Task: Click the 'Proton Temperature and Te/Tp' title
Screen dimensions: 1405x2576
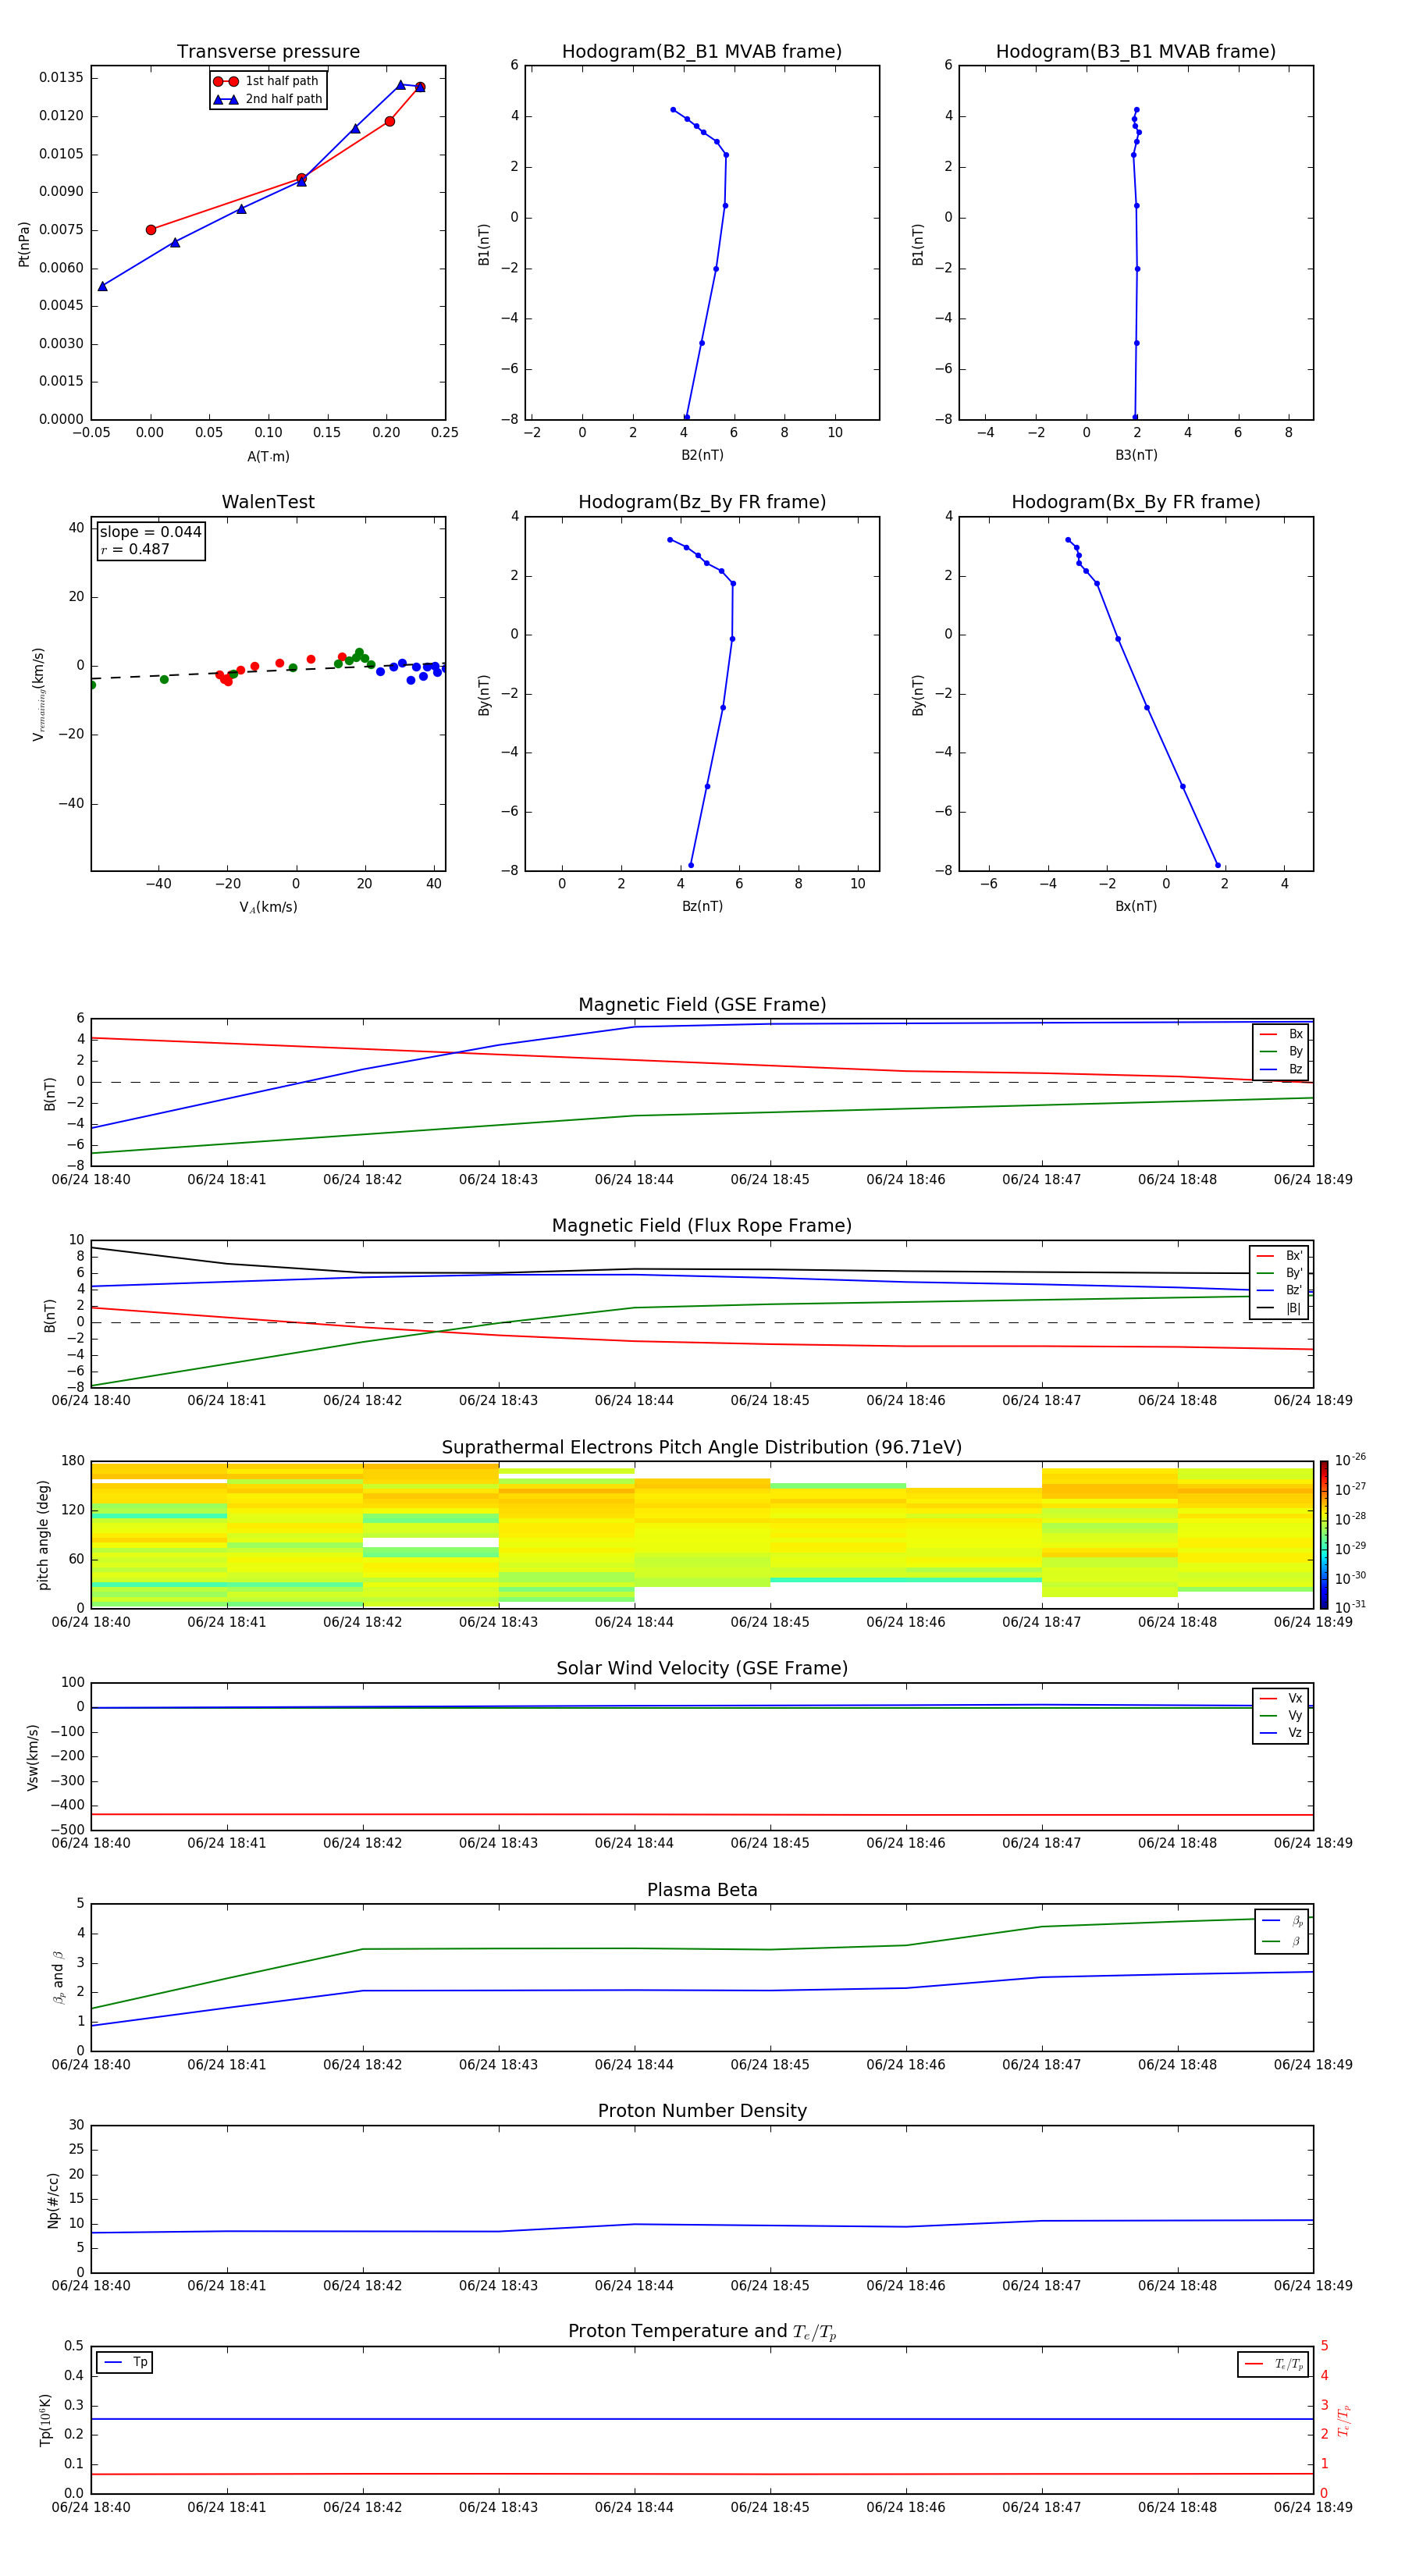Action: tap(702, 2332)
